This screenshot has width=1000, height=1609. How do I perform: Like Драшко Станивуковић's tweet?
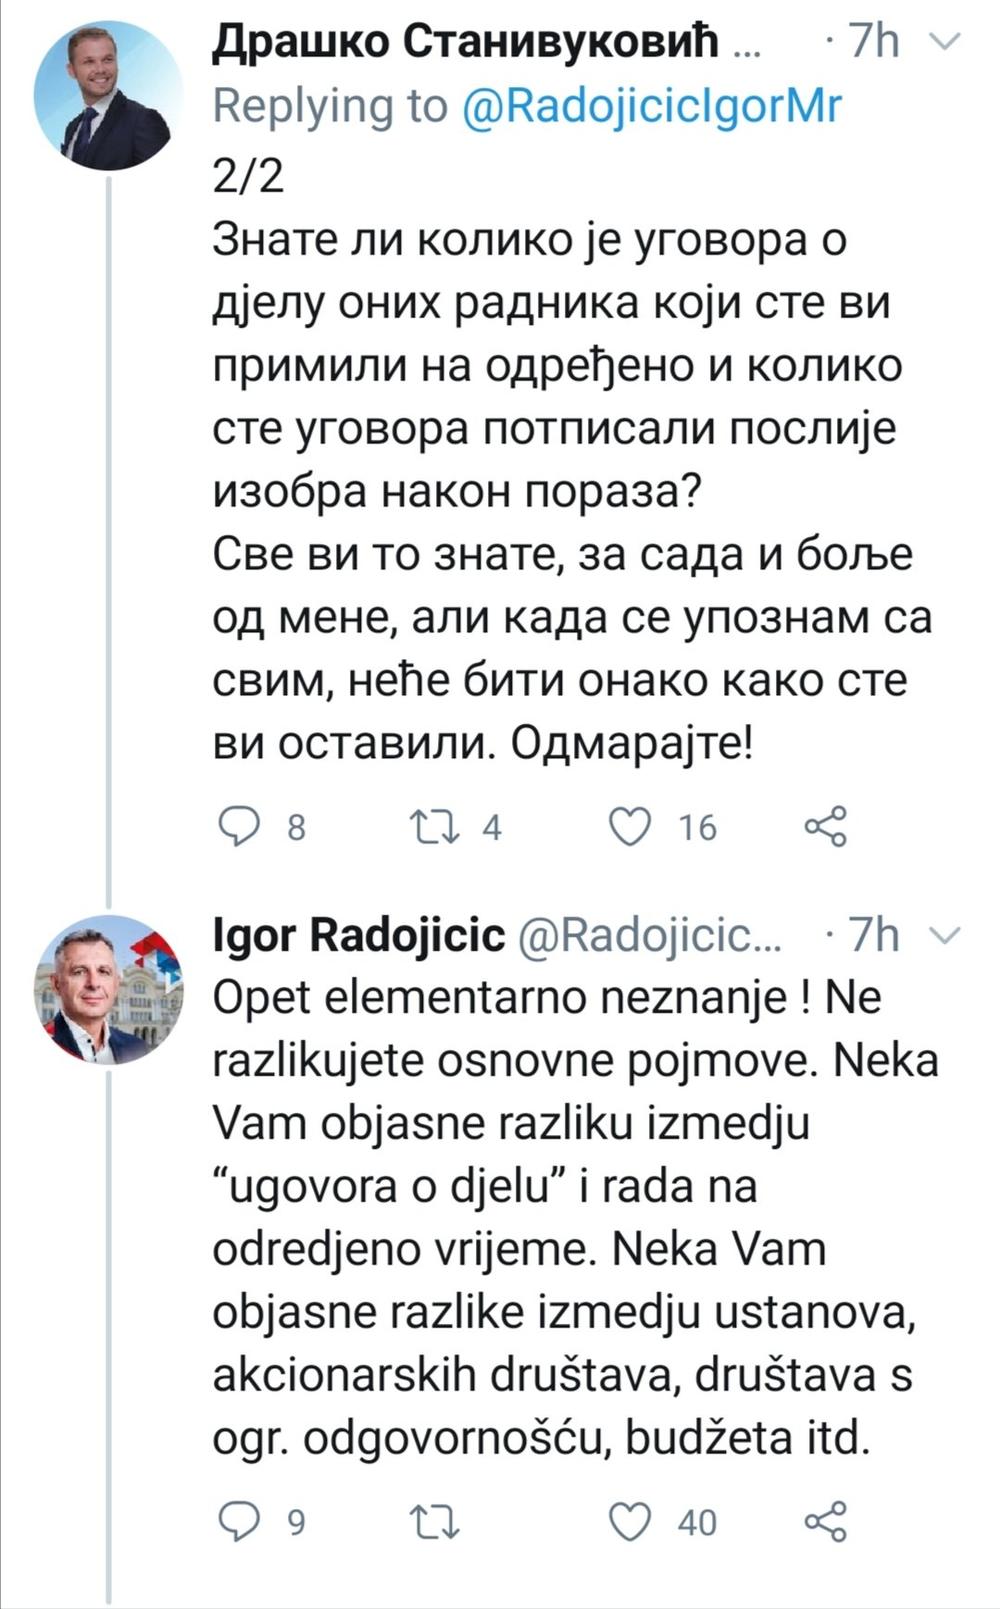click(631, 827)
